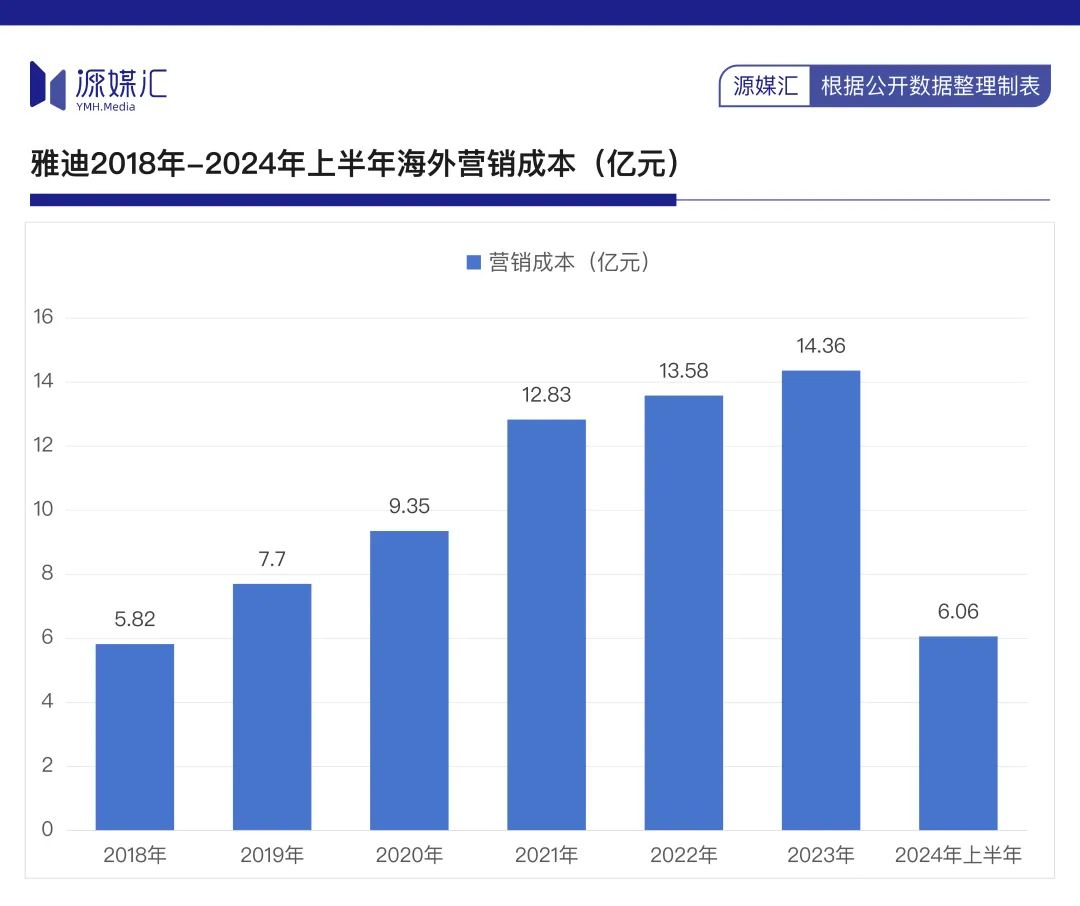
Task: Click the YMH.Media text under logo
Action: point(105,107)
